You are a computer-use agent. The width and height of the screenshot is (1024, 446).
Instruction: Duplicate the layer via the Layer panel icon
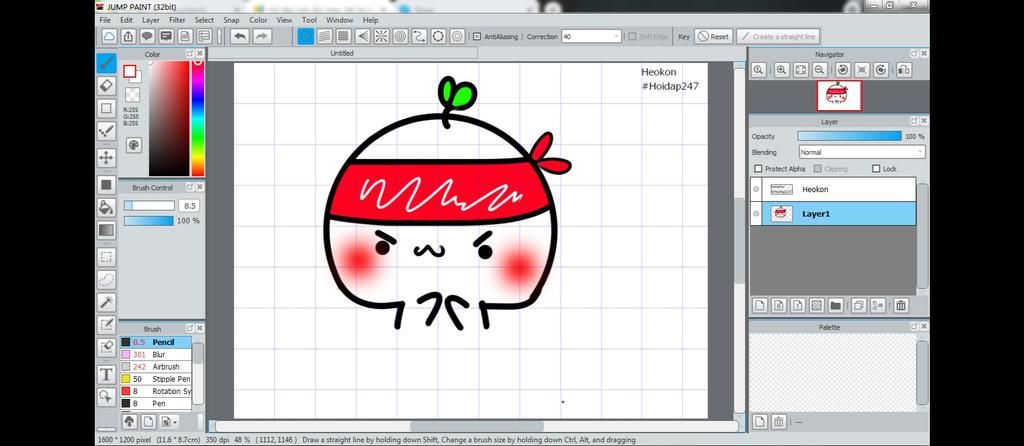(859, 305)
